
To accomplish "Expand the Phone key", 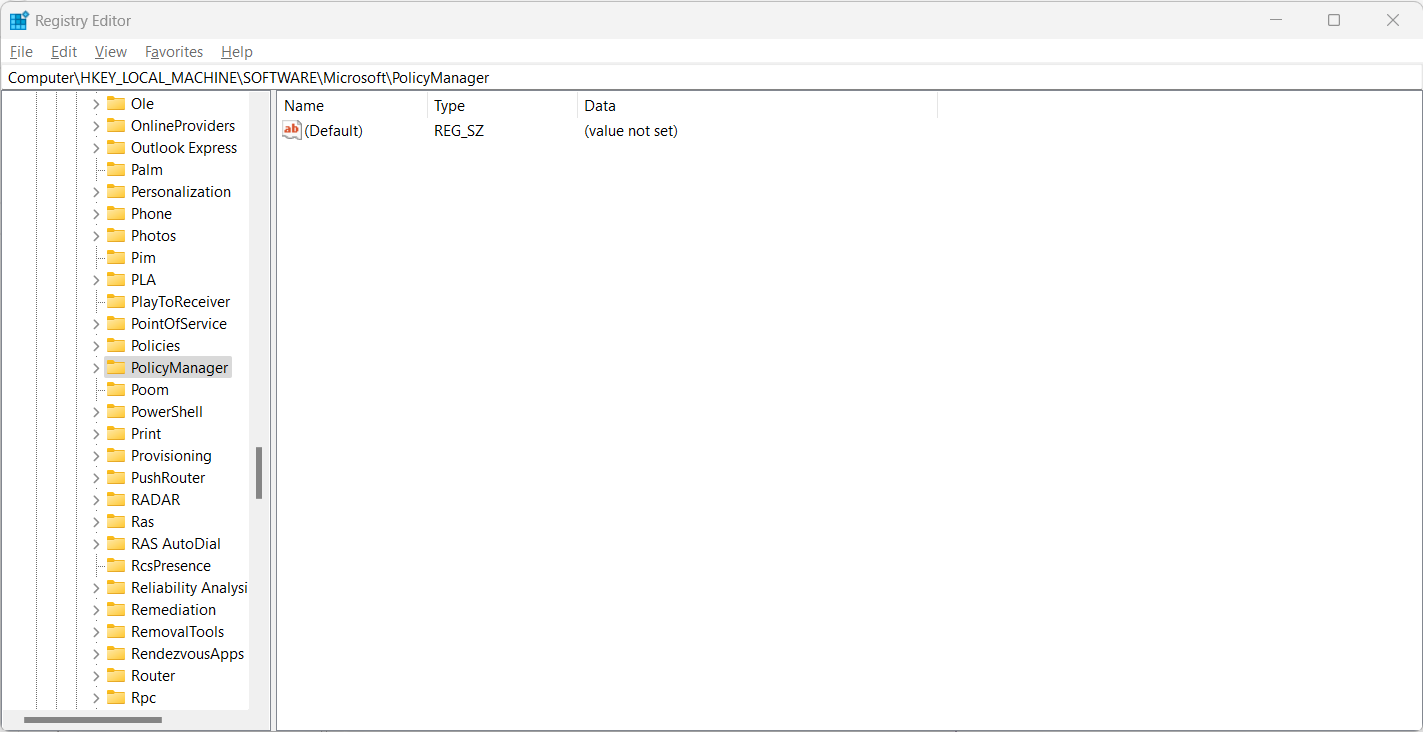I will click(96, 214).
